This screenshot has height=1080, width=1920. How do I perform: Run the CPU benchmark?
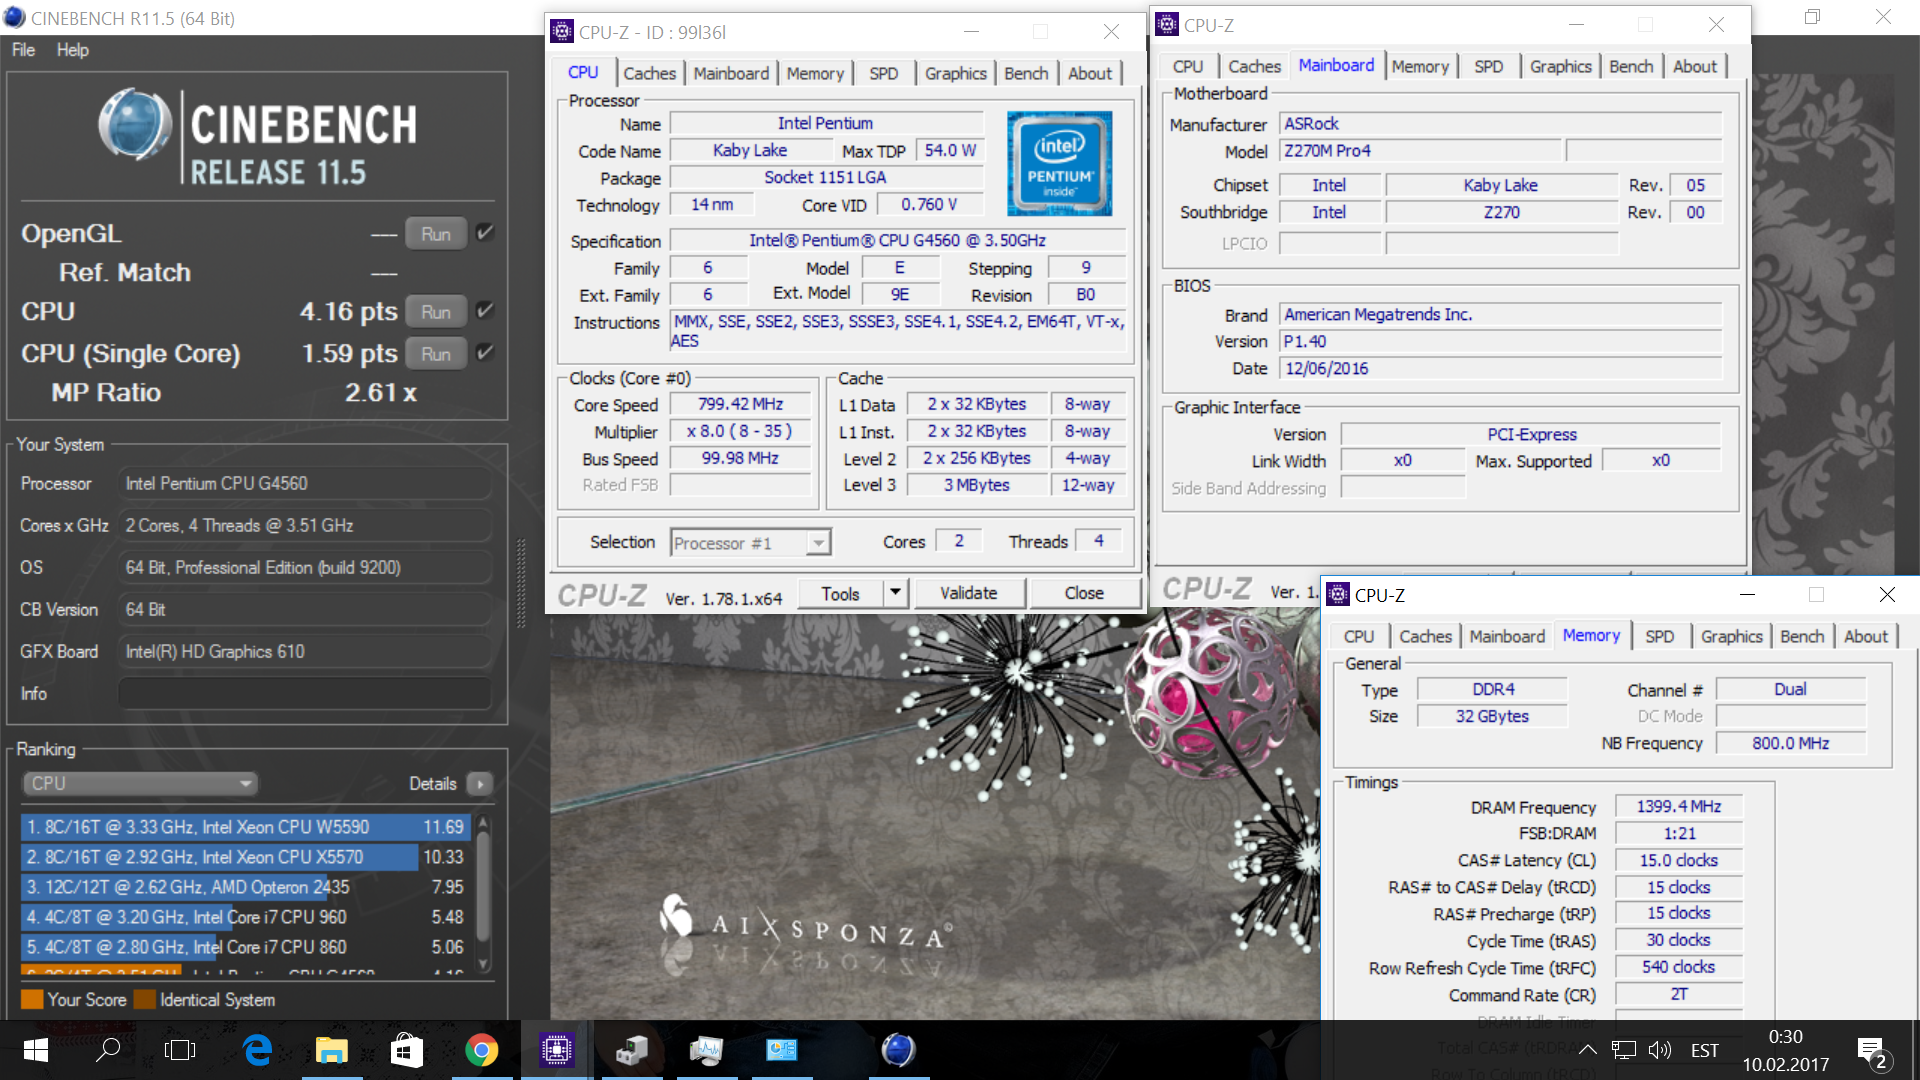[x=436, y=311]
